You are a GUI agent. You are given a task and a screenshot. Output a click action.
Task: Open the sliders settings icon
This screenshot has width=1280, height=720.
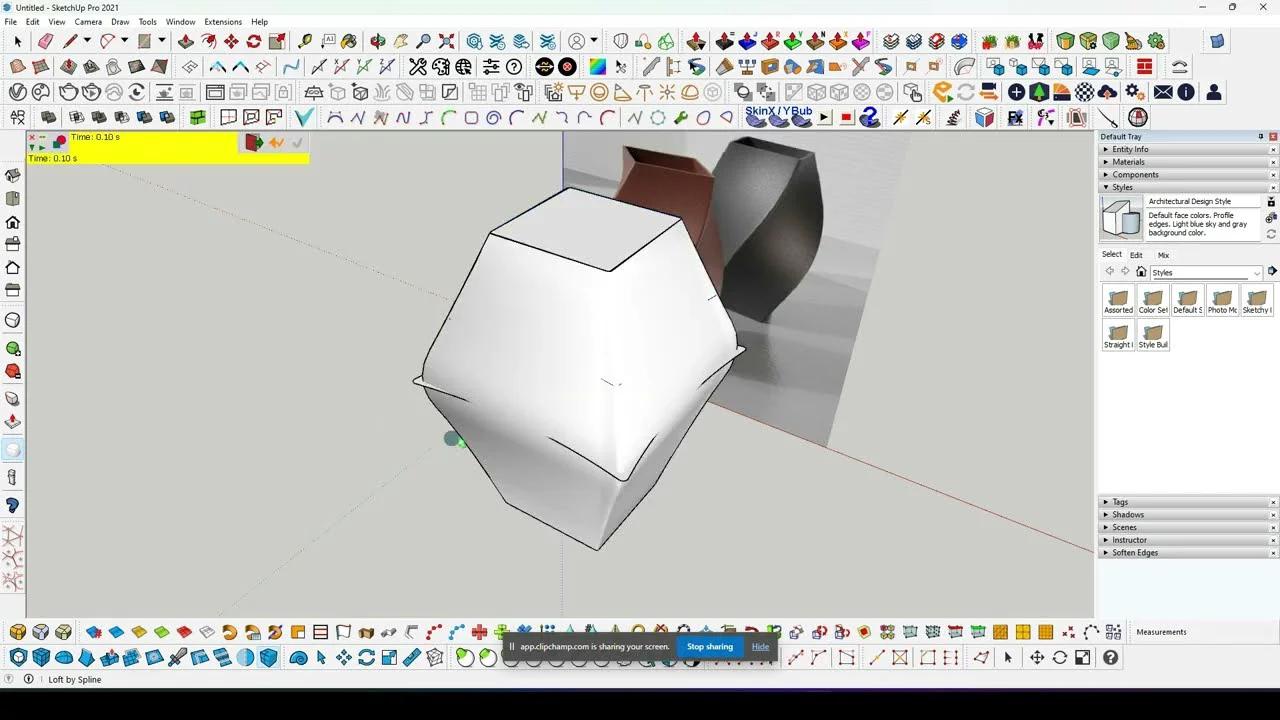(x=491, y=67)
